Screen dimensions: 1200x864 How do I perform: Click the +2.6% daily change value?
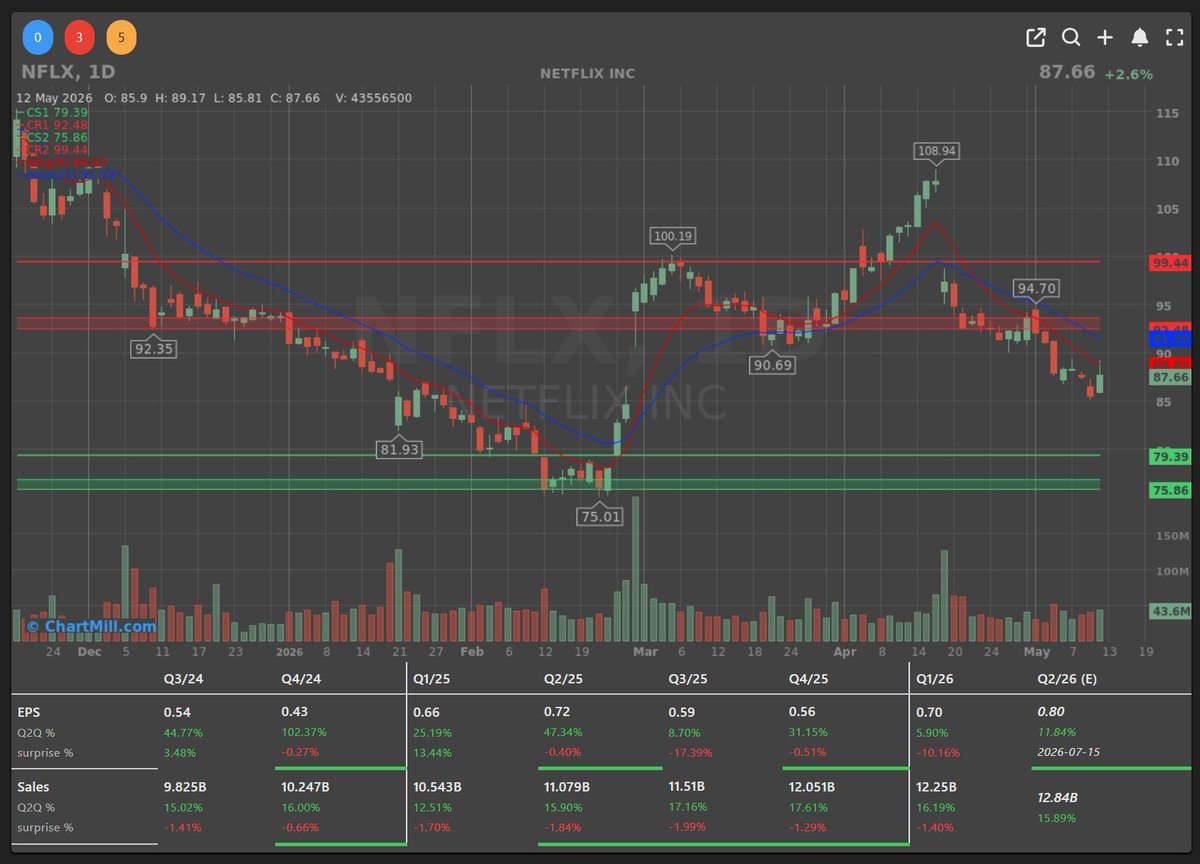click(1128, 74)
